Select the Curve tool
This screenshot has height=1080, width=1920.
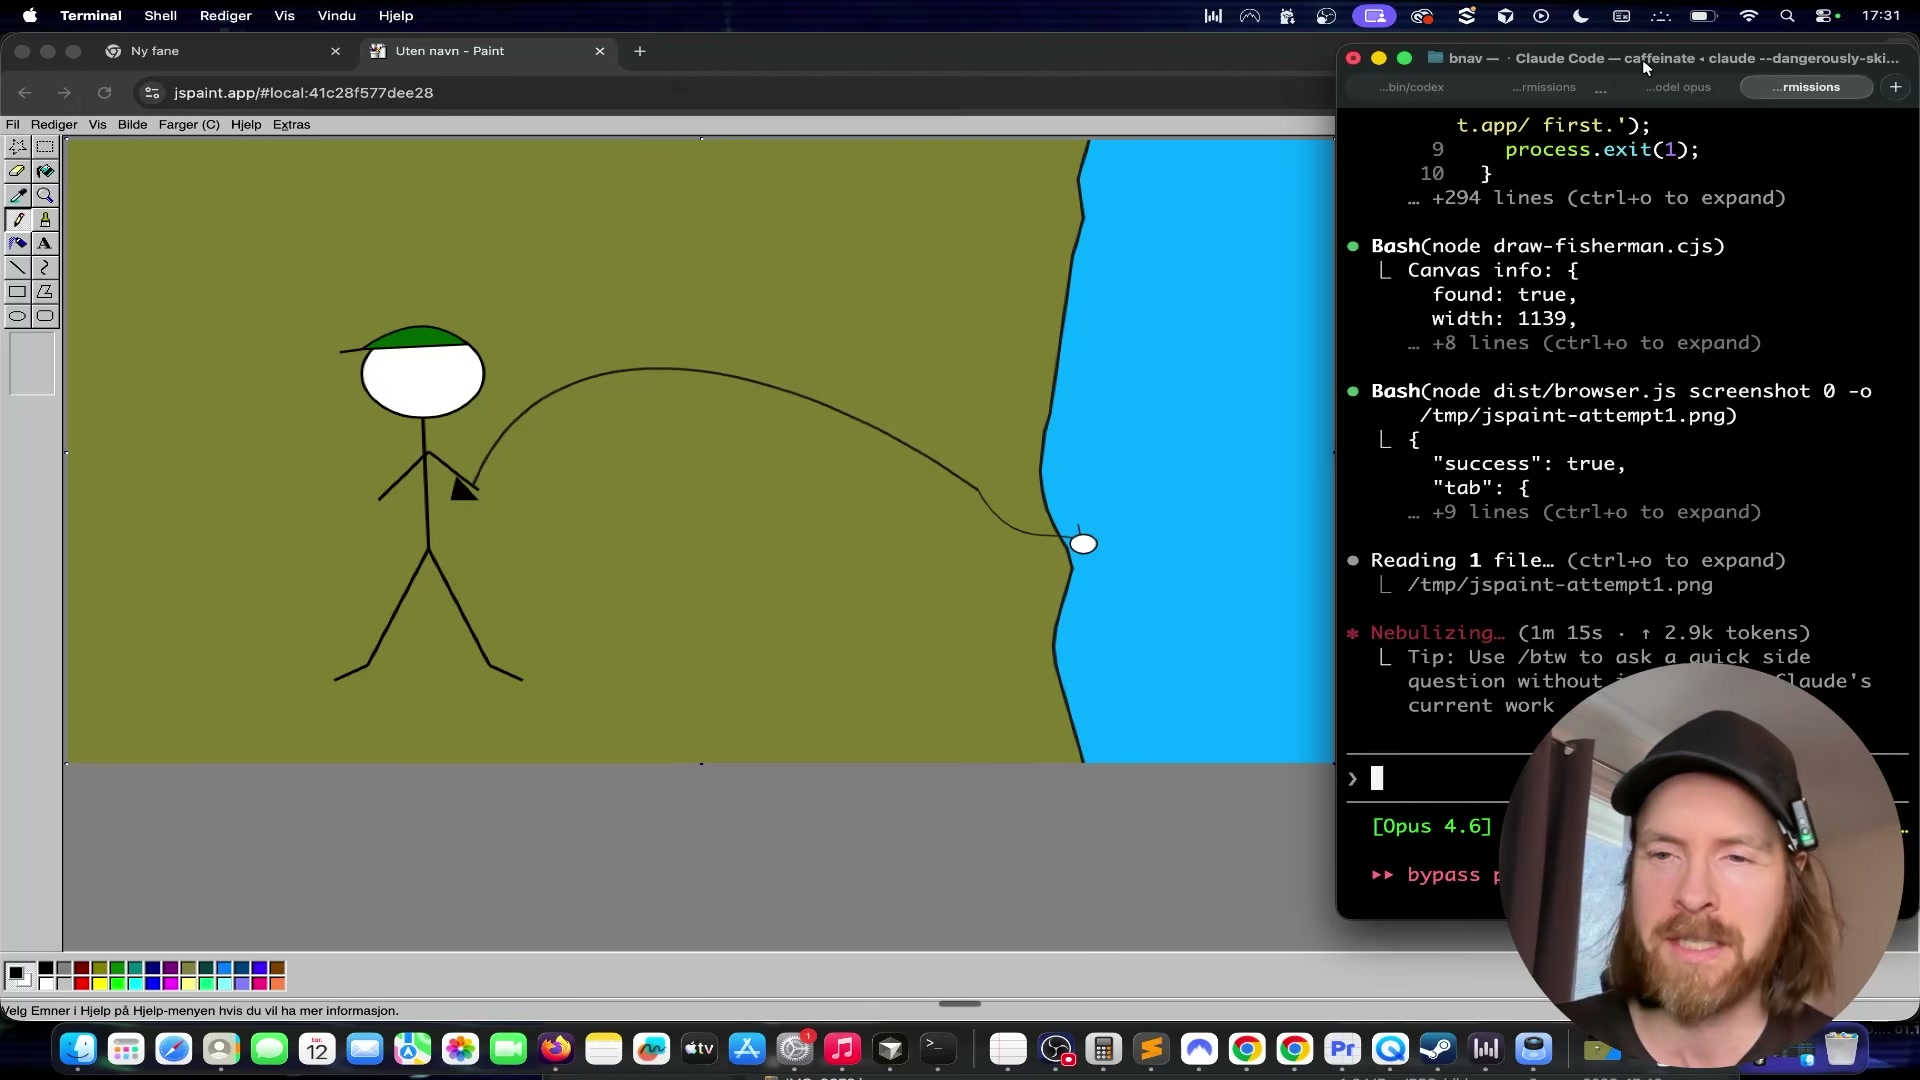pos(46,267)
